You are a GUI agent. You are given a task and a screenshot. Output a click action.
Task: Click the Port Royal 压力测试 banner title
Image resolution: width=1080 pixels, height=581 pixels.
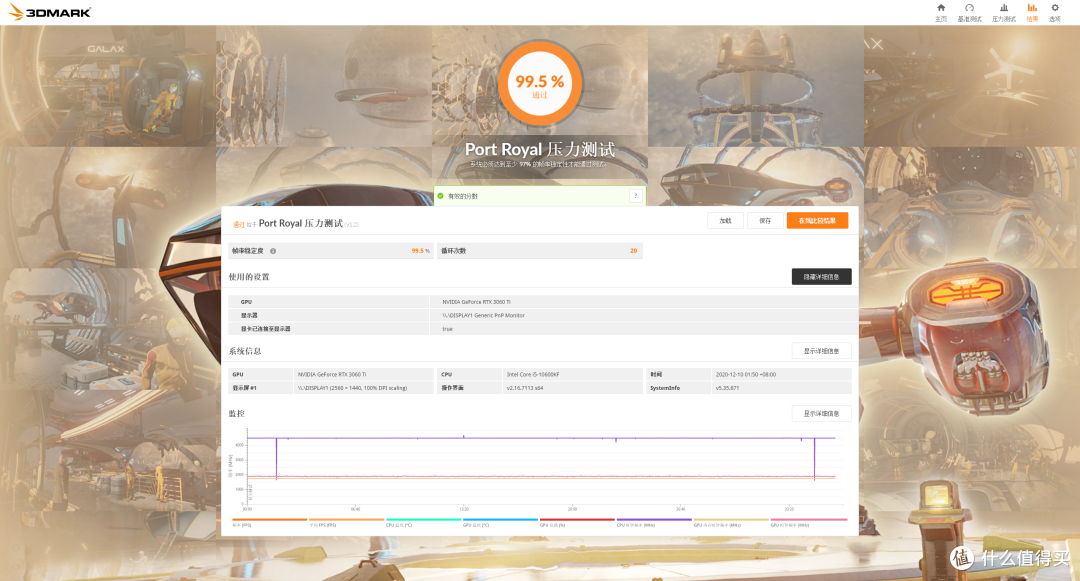[x=540, y=149]
